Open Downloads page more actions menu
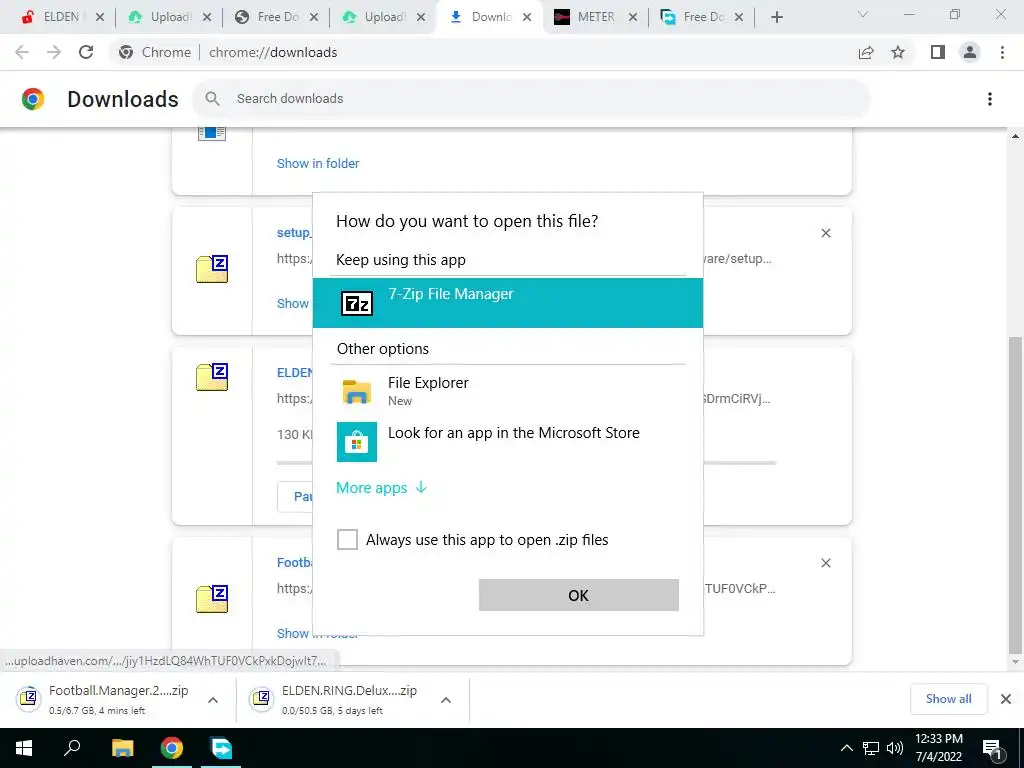The image size is (1024, 768). [x=990, y=99]
